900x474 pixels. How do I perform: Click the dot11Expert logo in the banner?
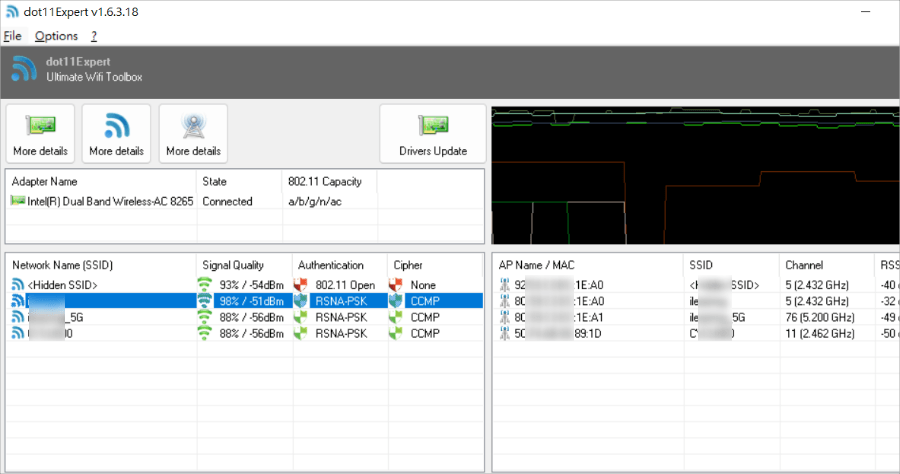(x=24, y=68)
